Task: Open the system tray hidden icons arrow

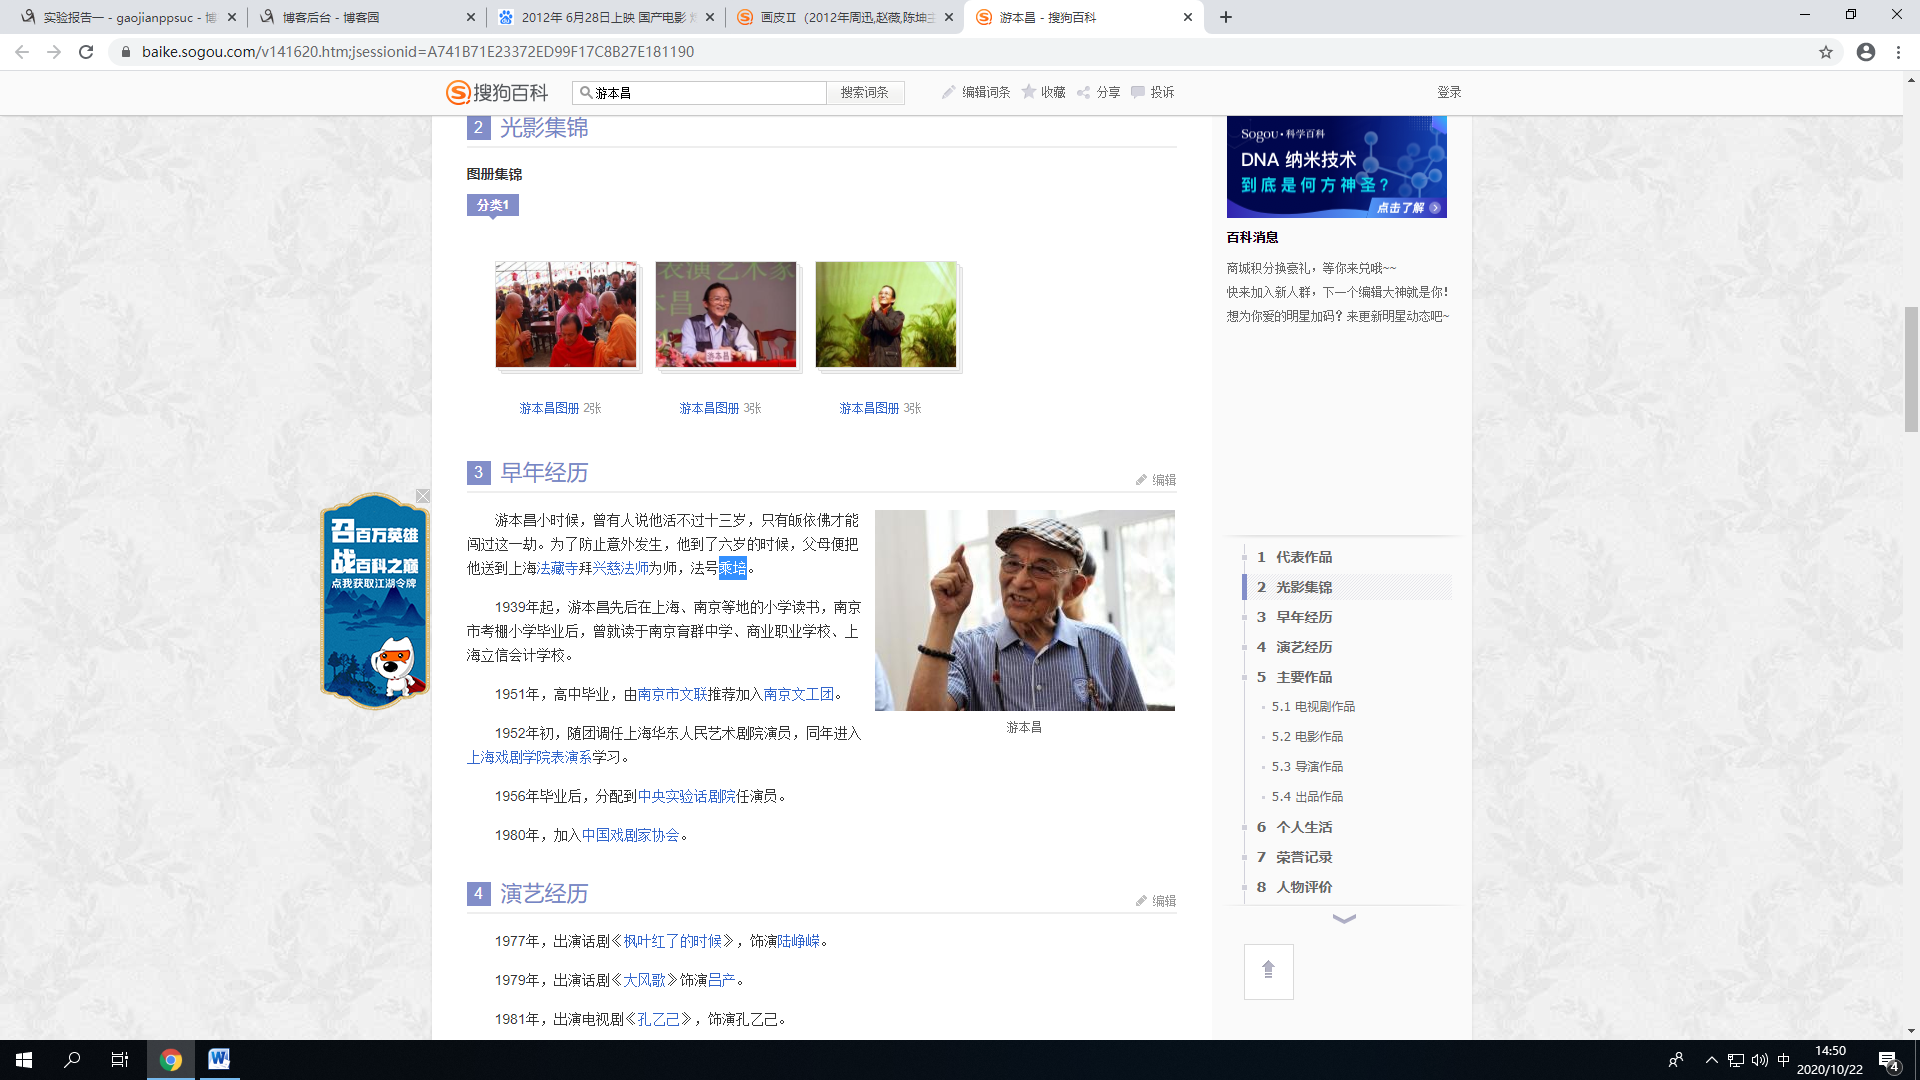Action: point(1711,1060)
